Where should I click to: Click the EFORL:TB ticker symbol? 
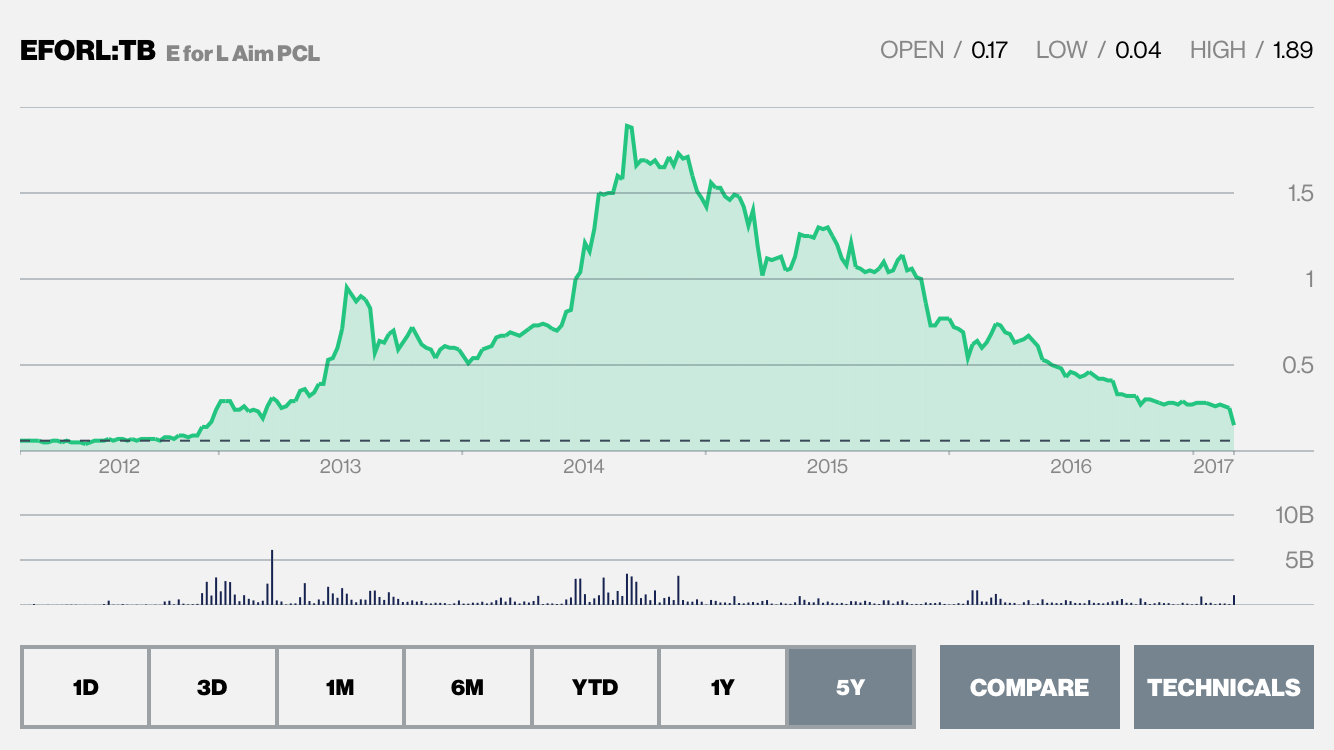[x=87, y=51]
